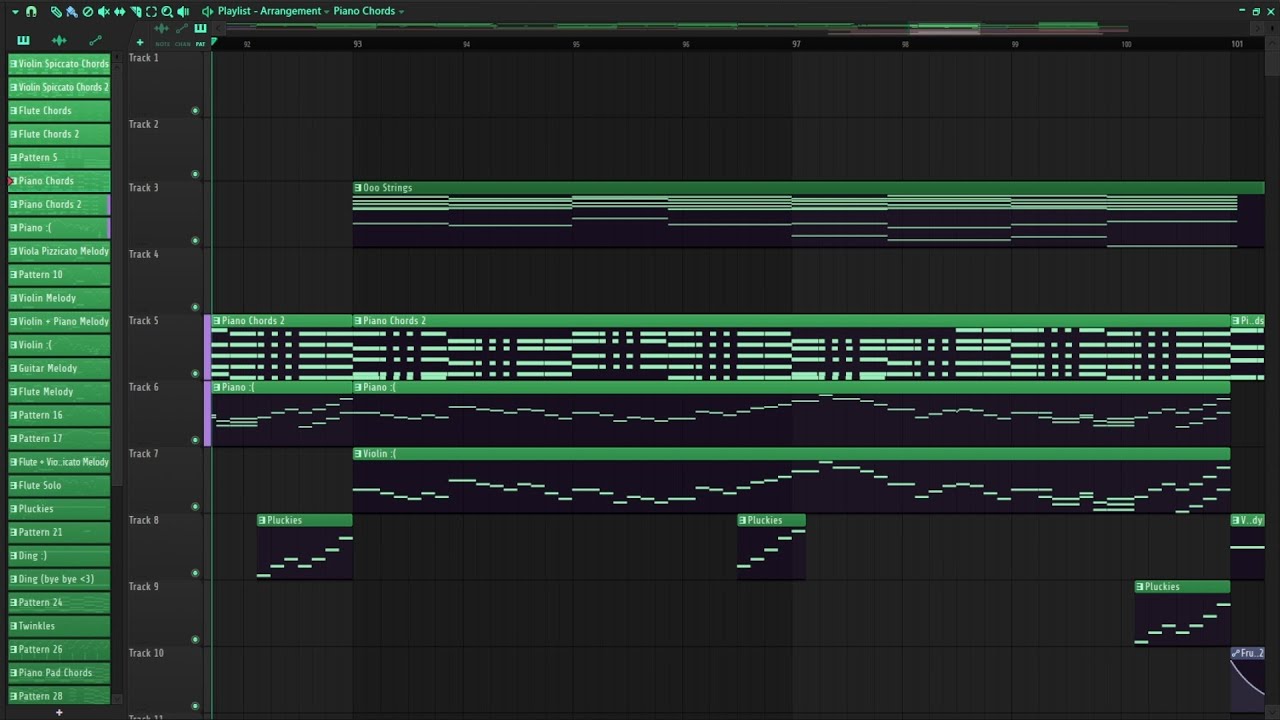Open Pluckies clip menu at bar 96
The height and width of the screenshot is (720, 1280).
click(x=743, y=520)
